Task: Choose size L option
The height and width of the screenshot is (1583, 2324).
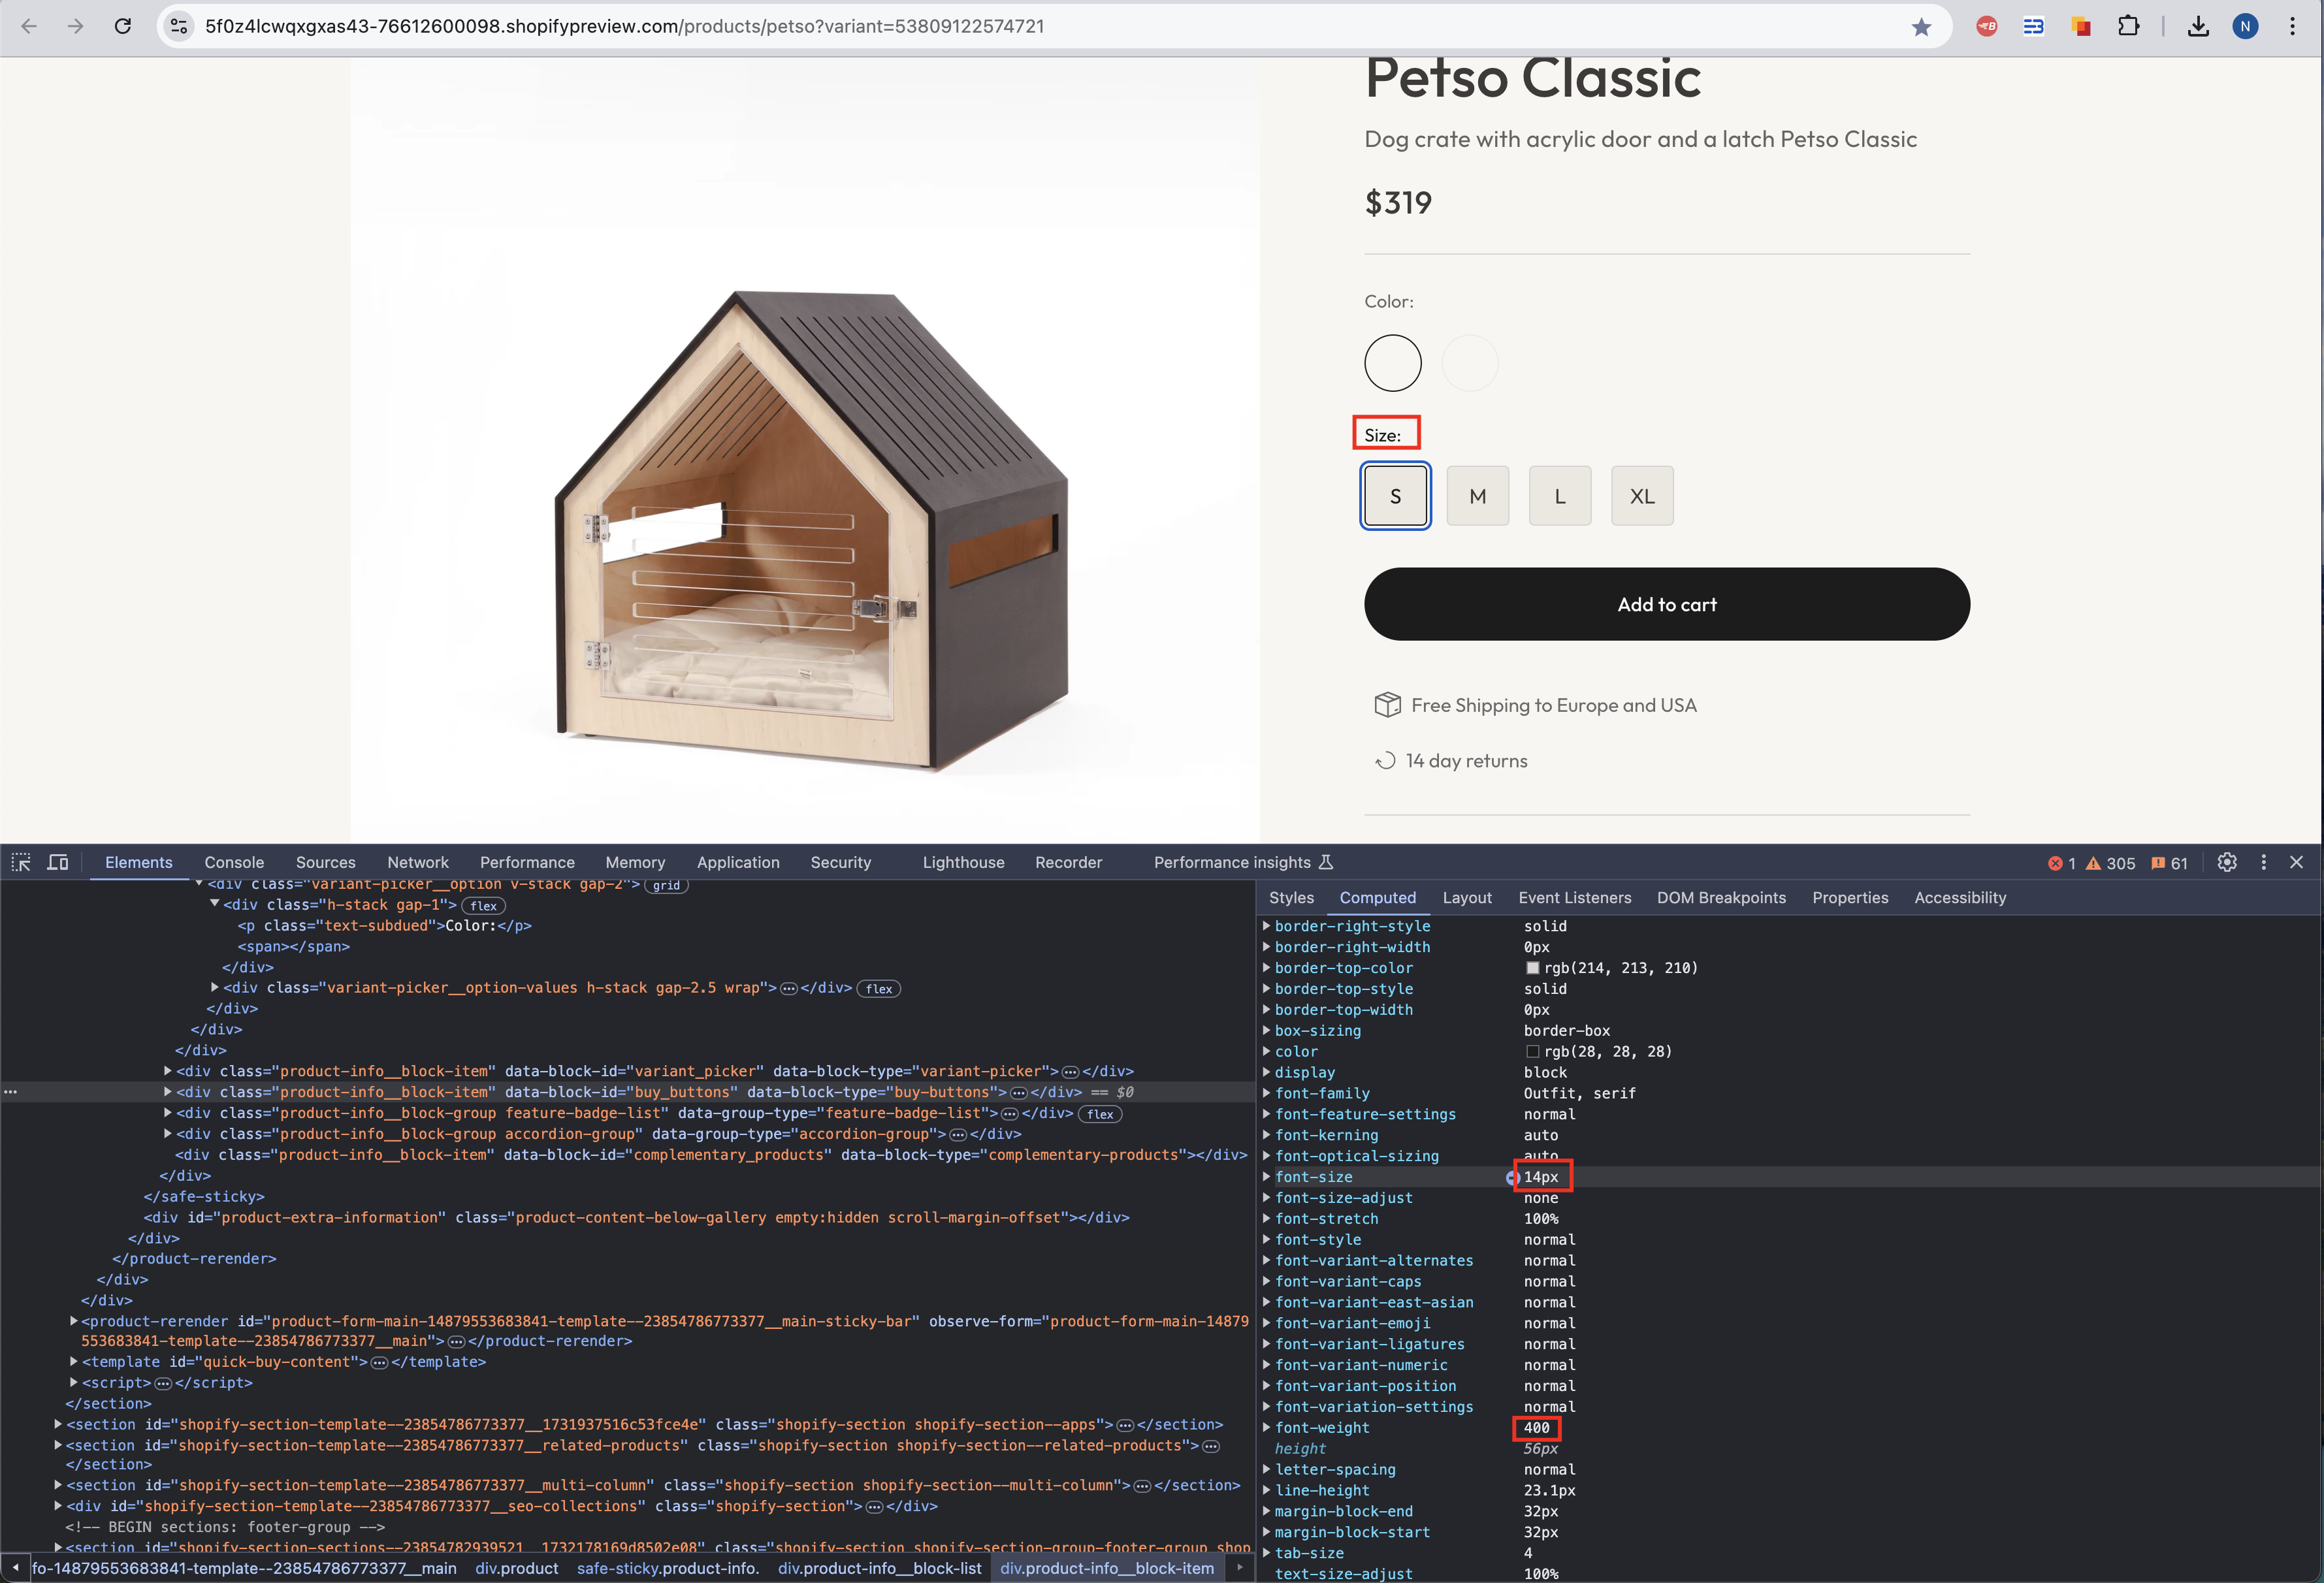Action: point(1559,496)
